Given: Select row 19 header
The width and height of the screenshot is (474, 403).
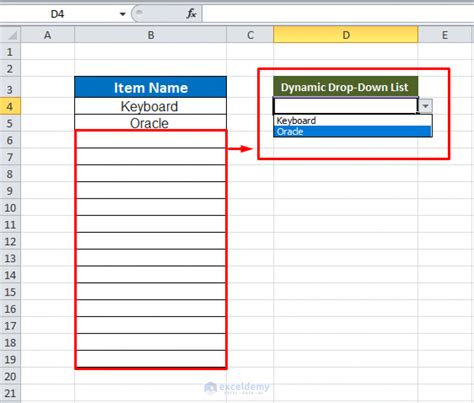Looking at the screenshot, I should coord(10,359).
